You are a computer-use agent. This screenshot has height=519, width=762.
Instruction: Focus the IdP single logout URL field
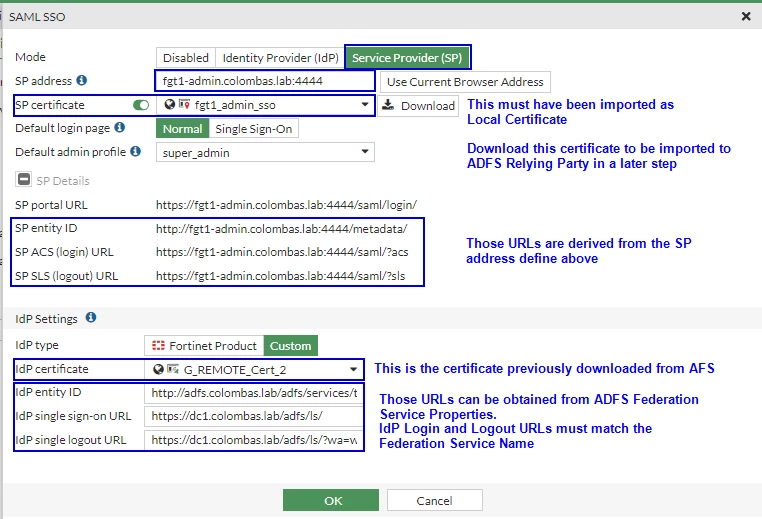click(254, 440)
